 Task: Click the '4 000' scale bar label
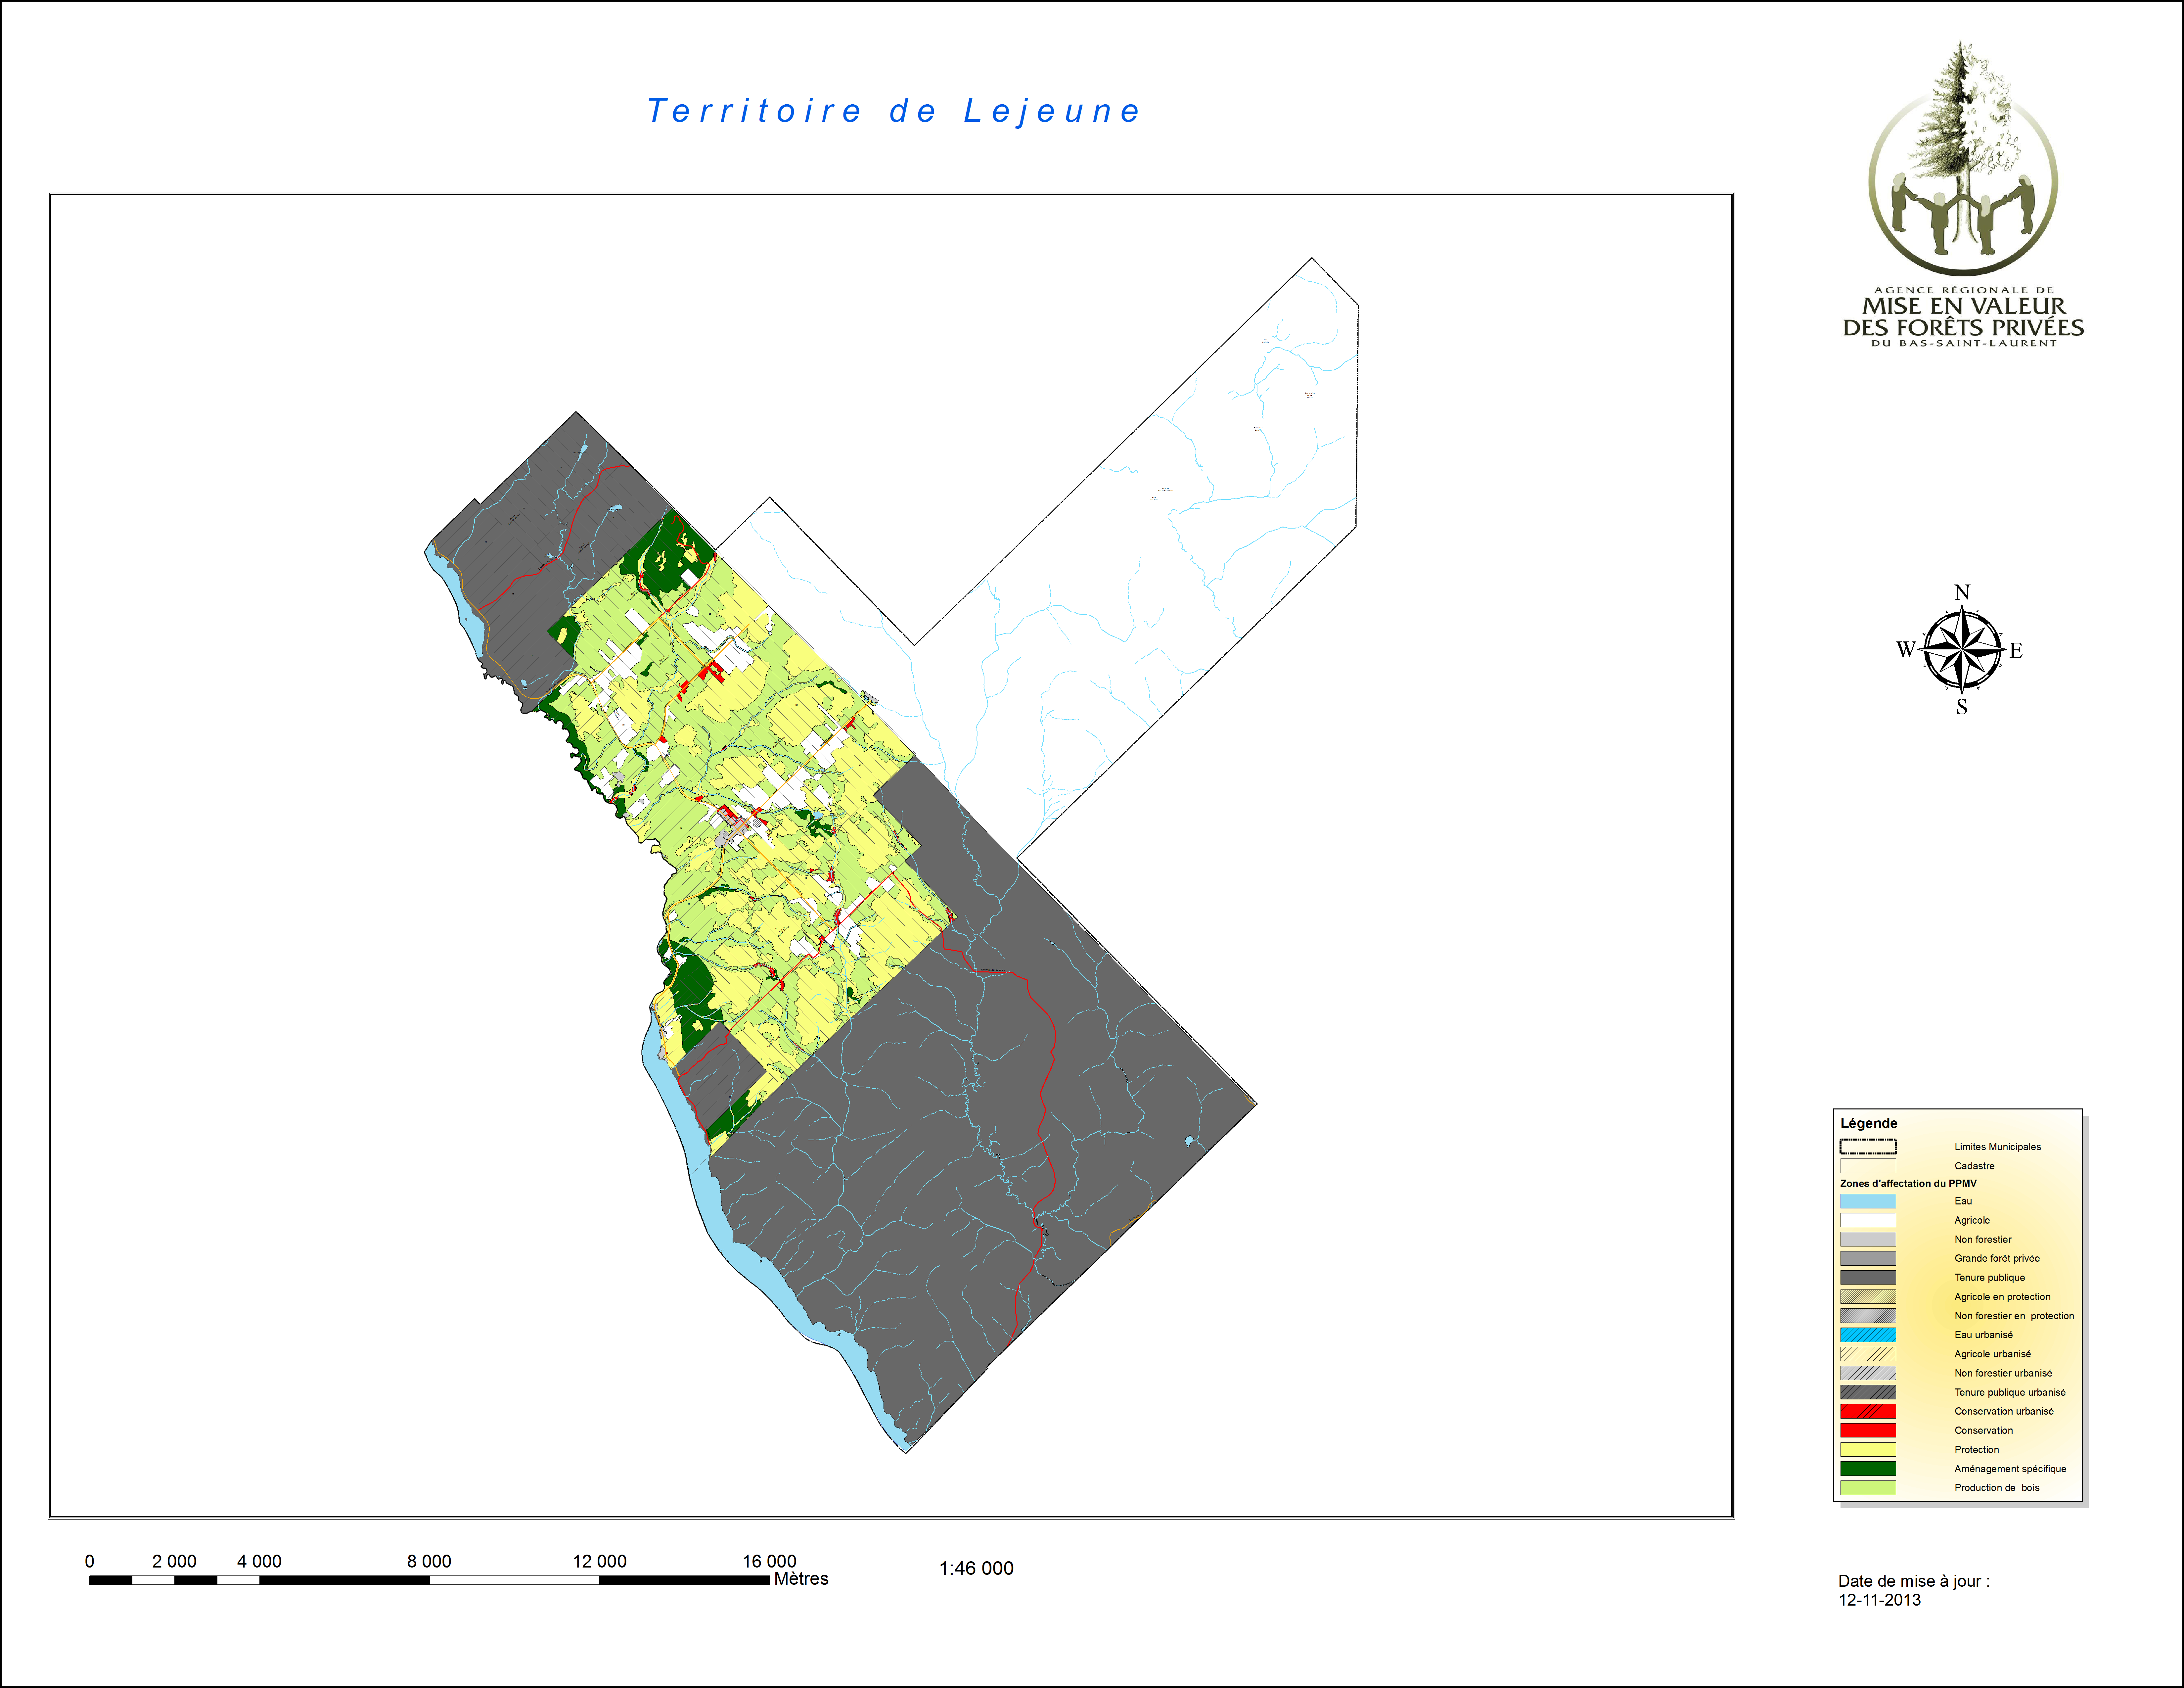[x=259, y=1561]
